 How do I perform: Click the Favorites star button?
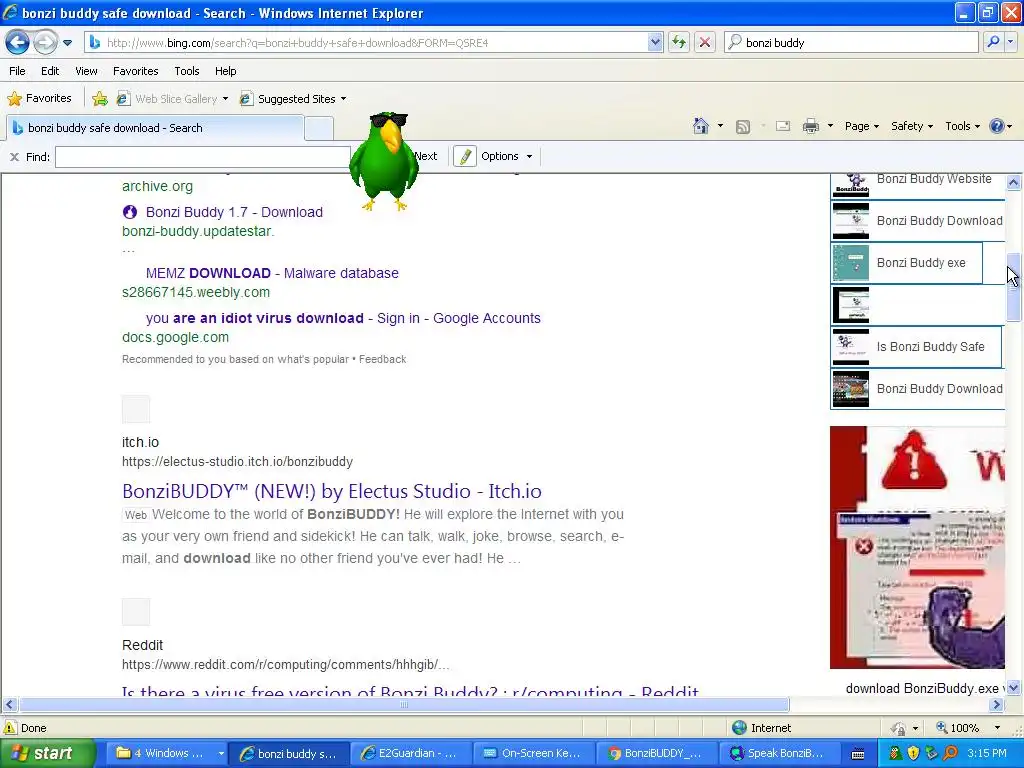(x=39, y=99)
